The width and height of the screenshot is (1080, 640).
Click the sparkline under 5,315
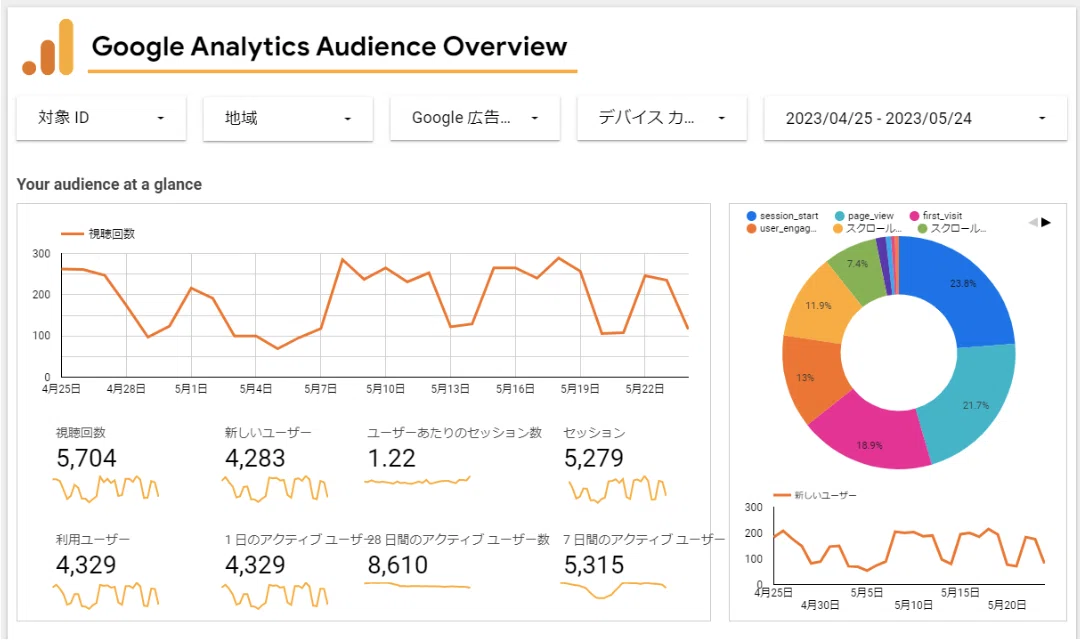(x=613, y=590)
